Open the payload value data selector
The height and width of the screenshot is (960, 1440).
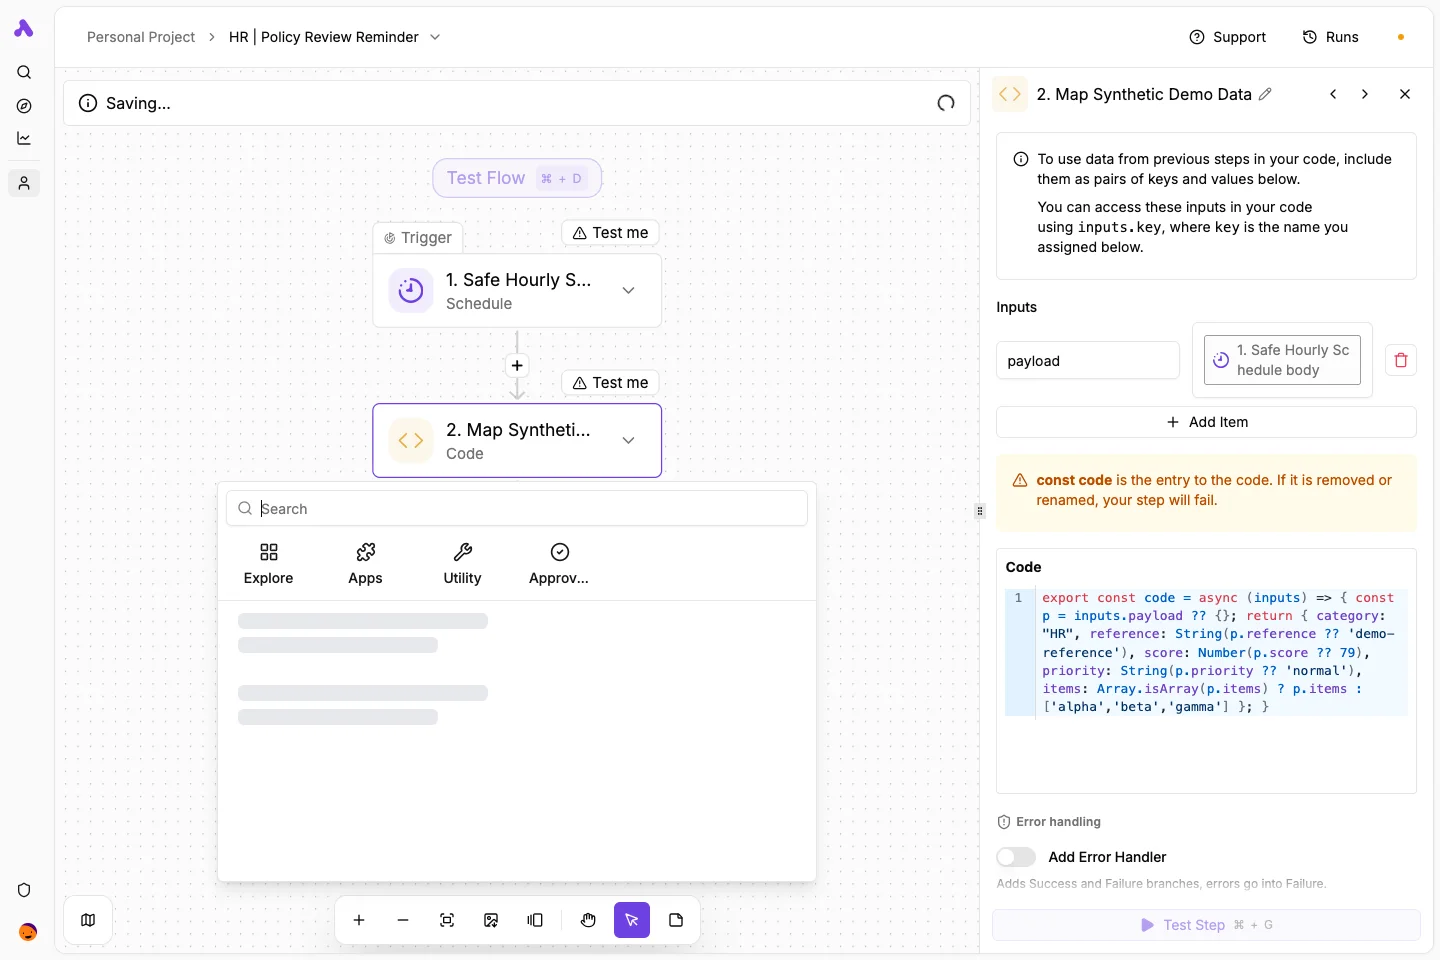[x=1282, y=360]
